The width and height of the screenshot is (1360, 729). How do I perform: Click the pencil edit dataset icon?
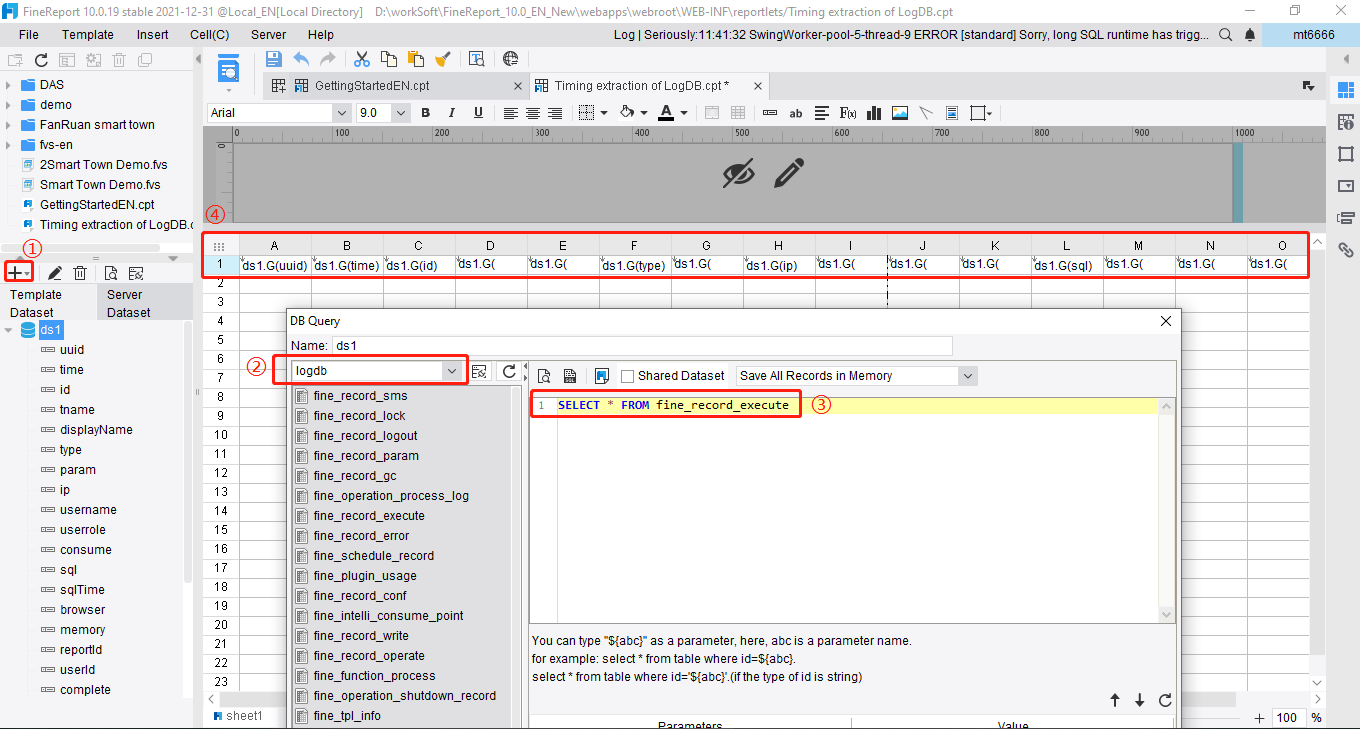tap(55, 272)
